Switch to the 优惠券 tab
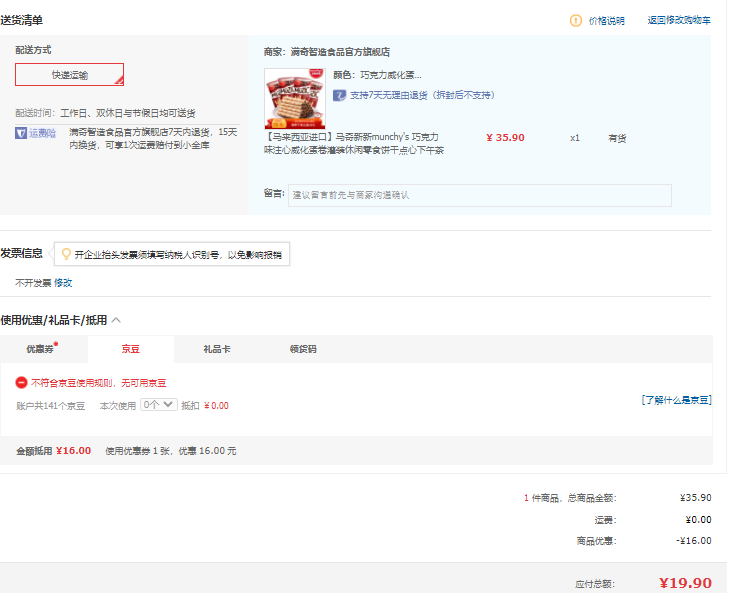The height and width of the screenshot is (593, 733). [x=41, y=349]
